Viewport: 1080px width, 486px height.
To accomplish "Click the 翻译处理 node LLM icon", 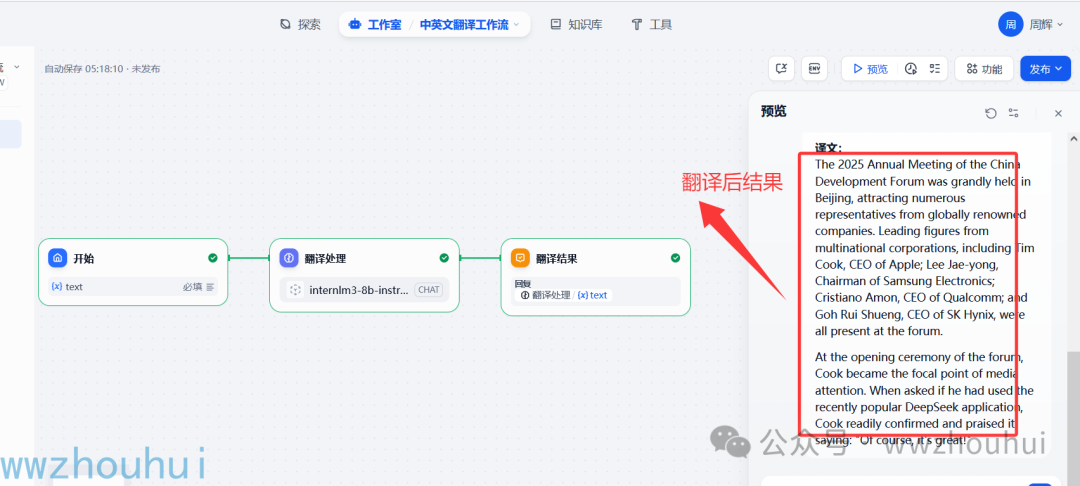I will pyautogui.click(x=289, y=259).
